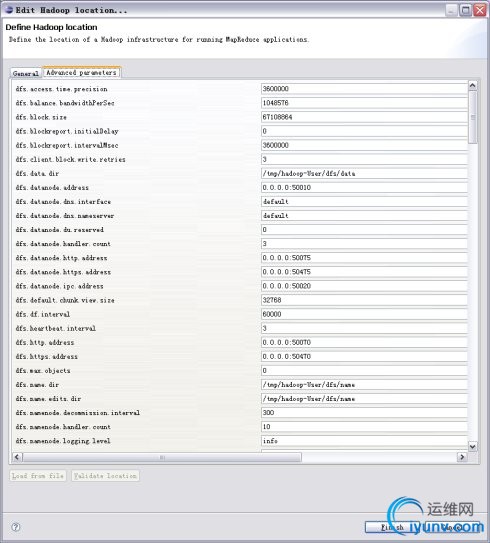Click the dfs.max.objects parameter label
The width and height of the screenshot is (490, 543).
pos(43,371)
